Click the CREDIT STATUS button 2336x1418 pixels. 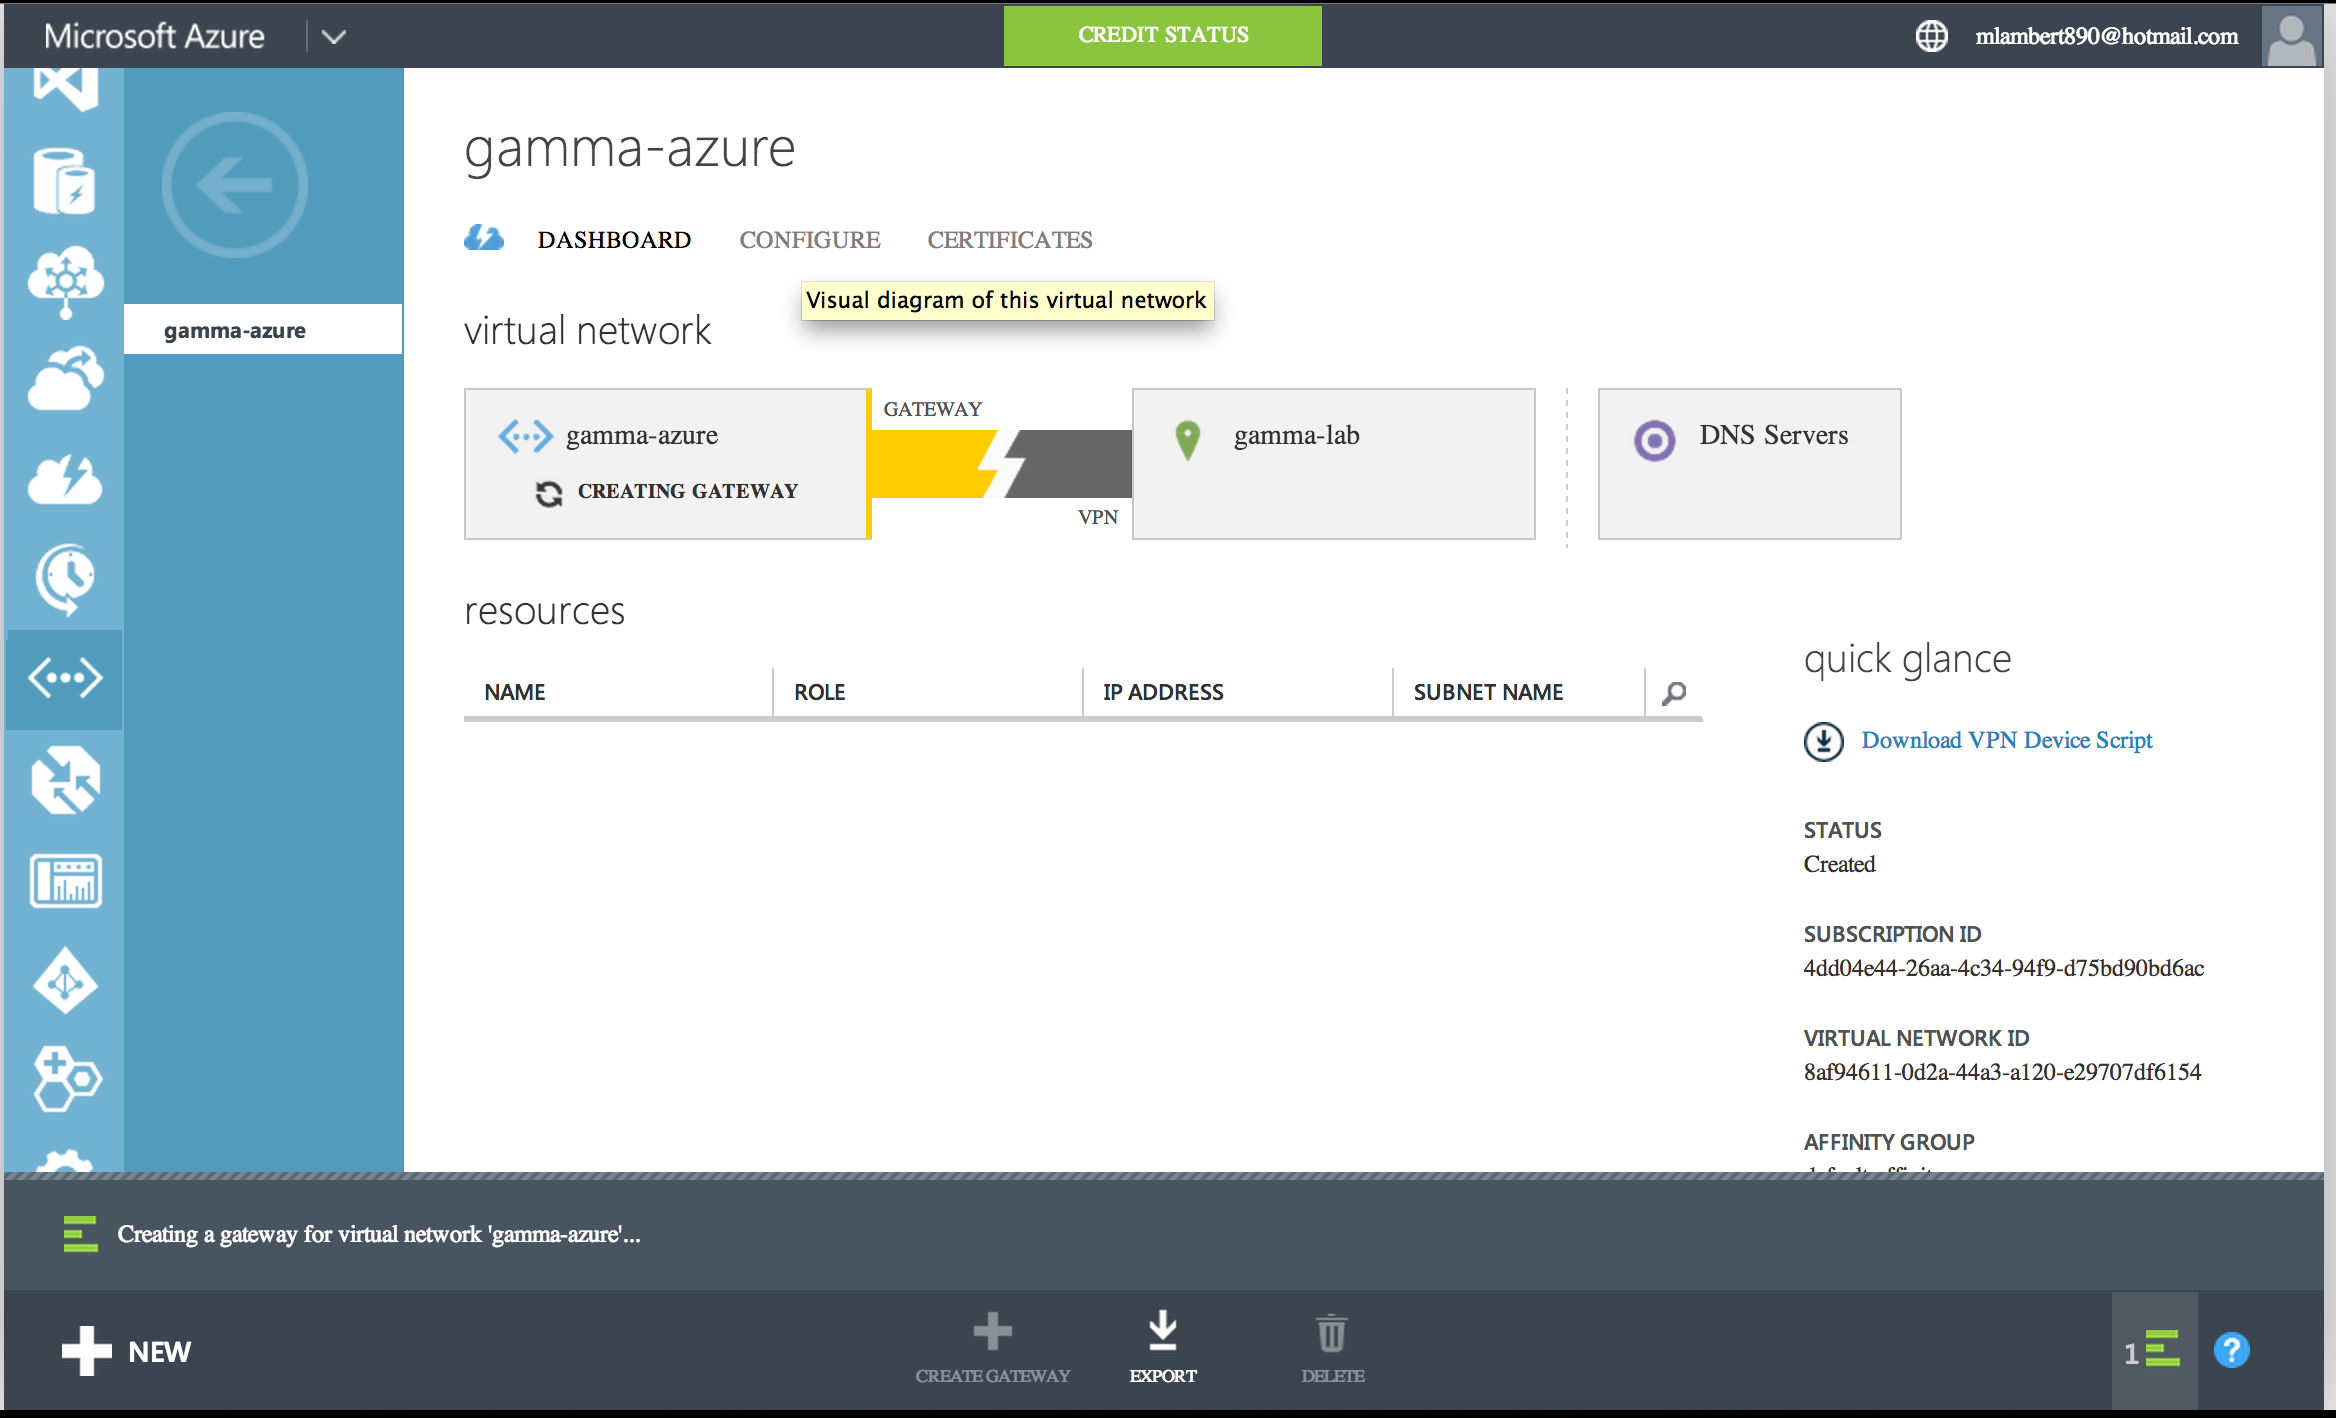(1162, 35)
